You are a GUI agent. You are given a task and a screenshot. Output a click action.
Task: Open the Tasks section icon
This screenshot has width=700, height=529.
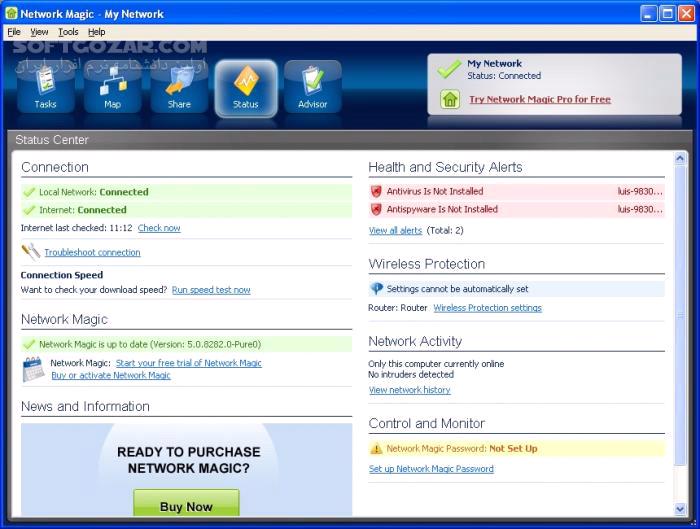coord(46,88)
